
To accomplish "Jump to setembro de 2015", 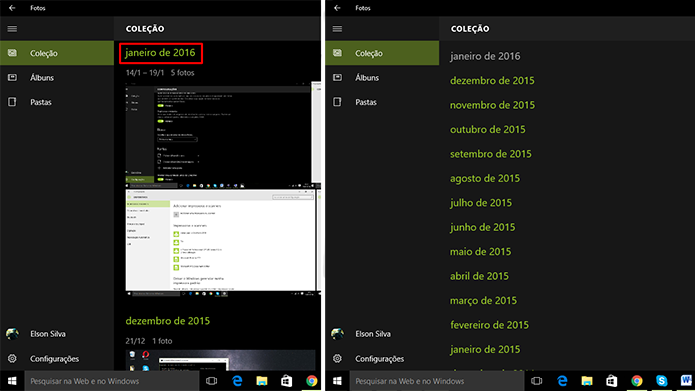I will (491, 154).
